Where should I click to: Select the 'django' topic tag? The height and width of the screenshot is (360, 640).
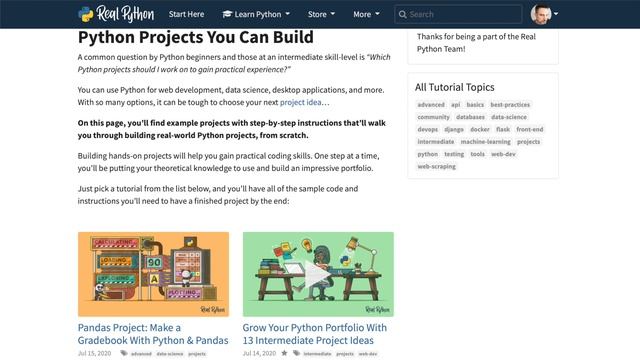click(454, 129)
